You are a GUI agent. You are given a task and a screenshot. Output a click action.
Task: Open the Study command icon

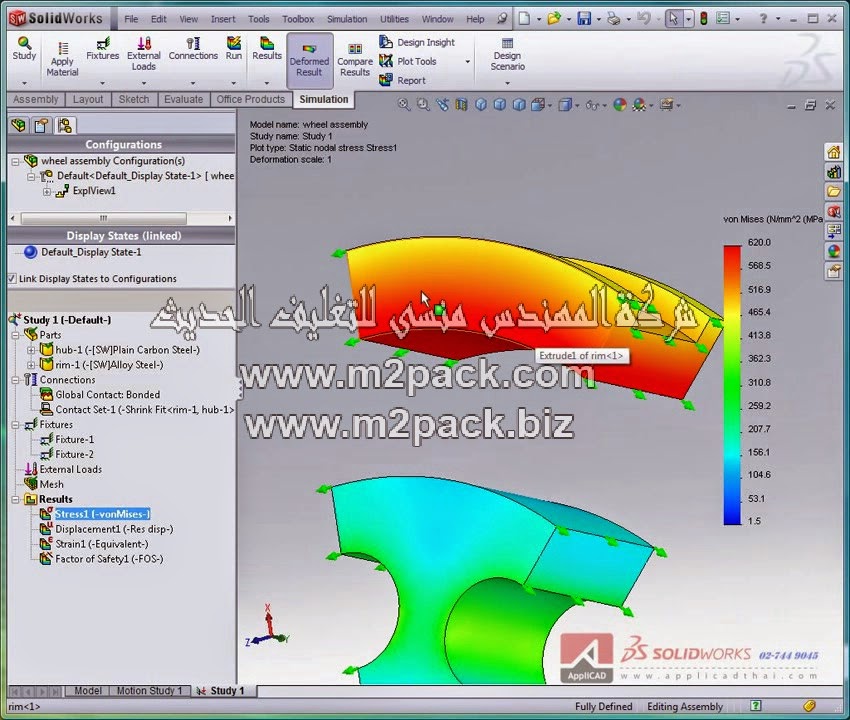coord(24,48)
